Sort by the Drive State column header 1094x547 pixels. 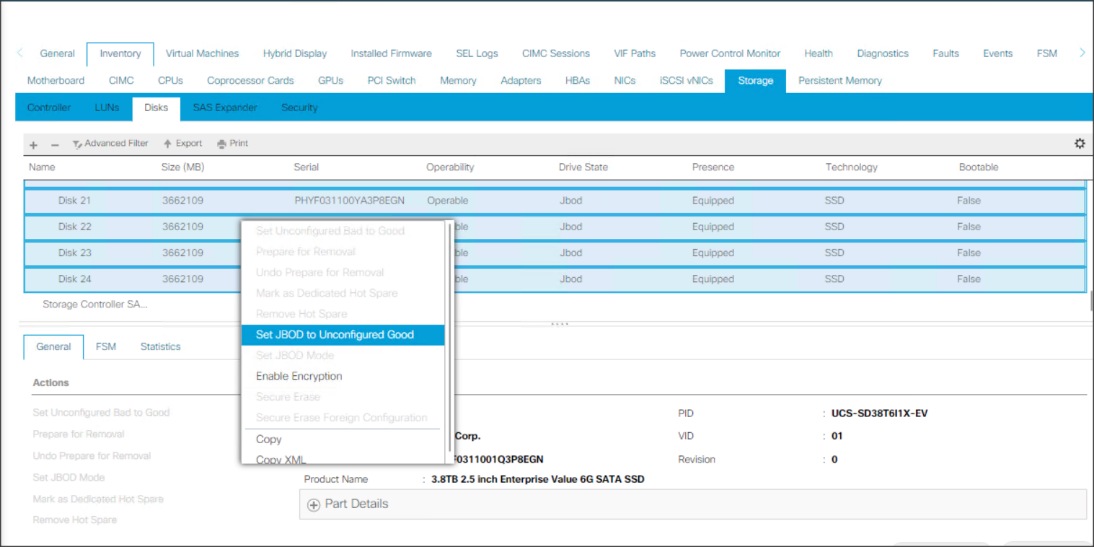583,167
